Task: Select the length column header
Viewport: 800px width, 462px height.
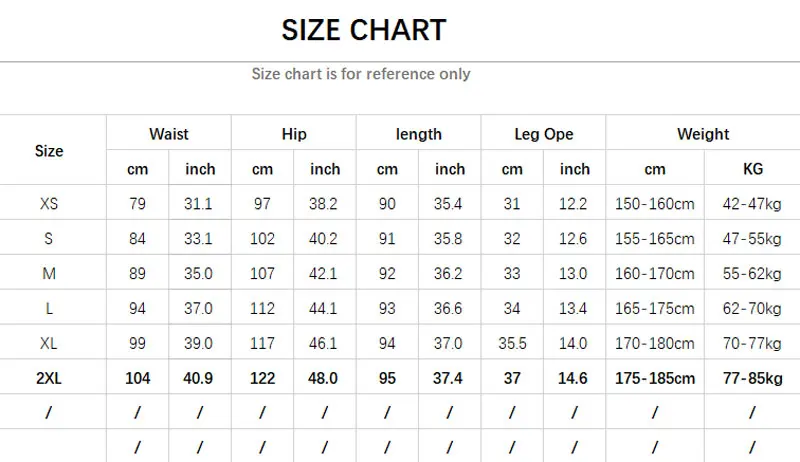Action: point(419,134)
